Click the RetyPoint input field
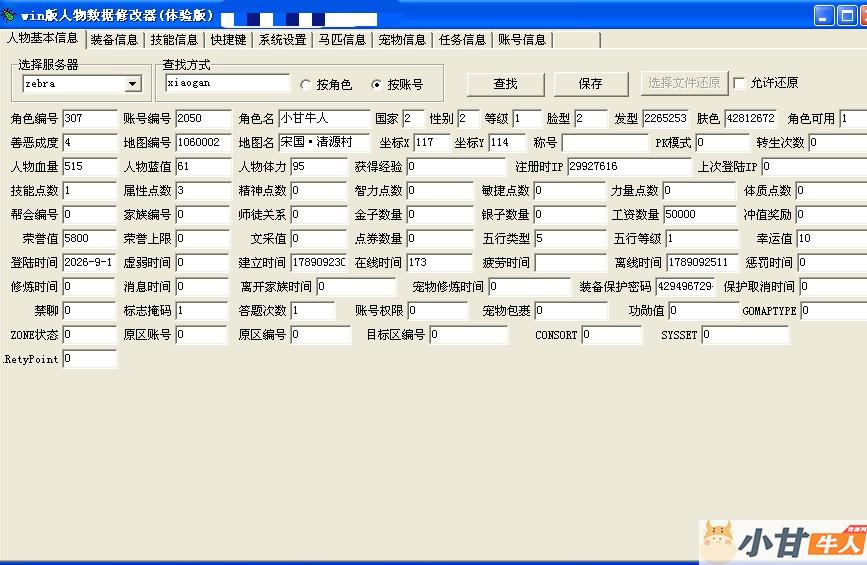The width and height of the screenshot is (867, 565). (90, 359)
